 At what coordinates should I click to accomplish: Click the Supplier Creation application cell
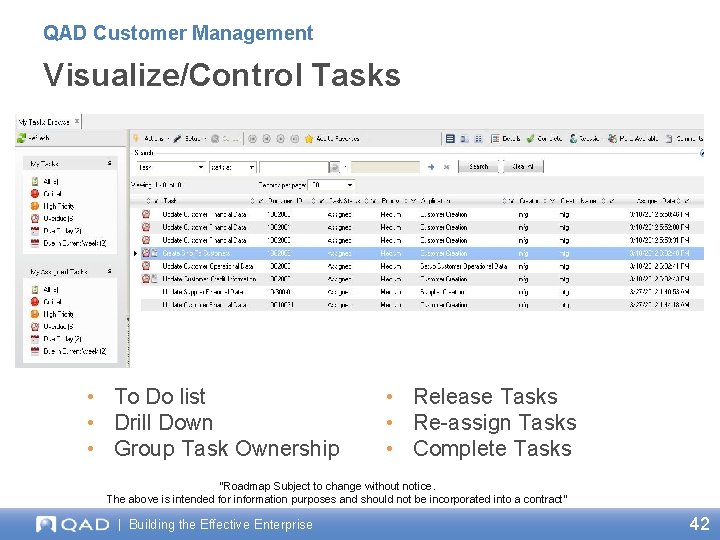[442, 292]
